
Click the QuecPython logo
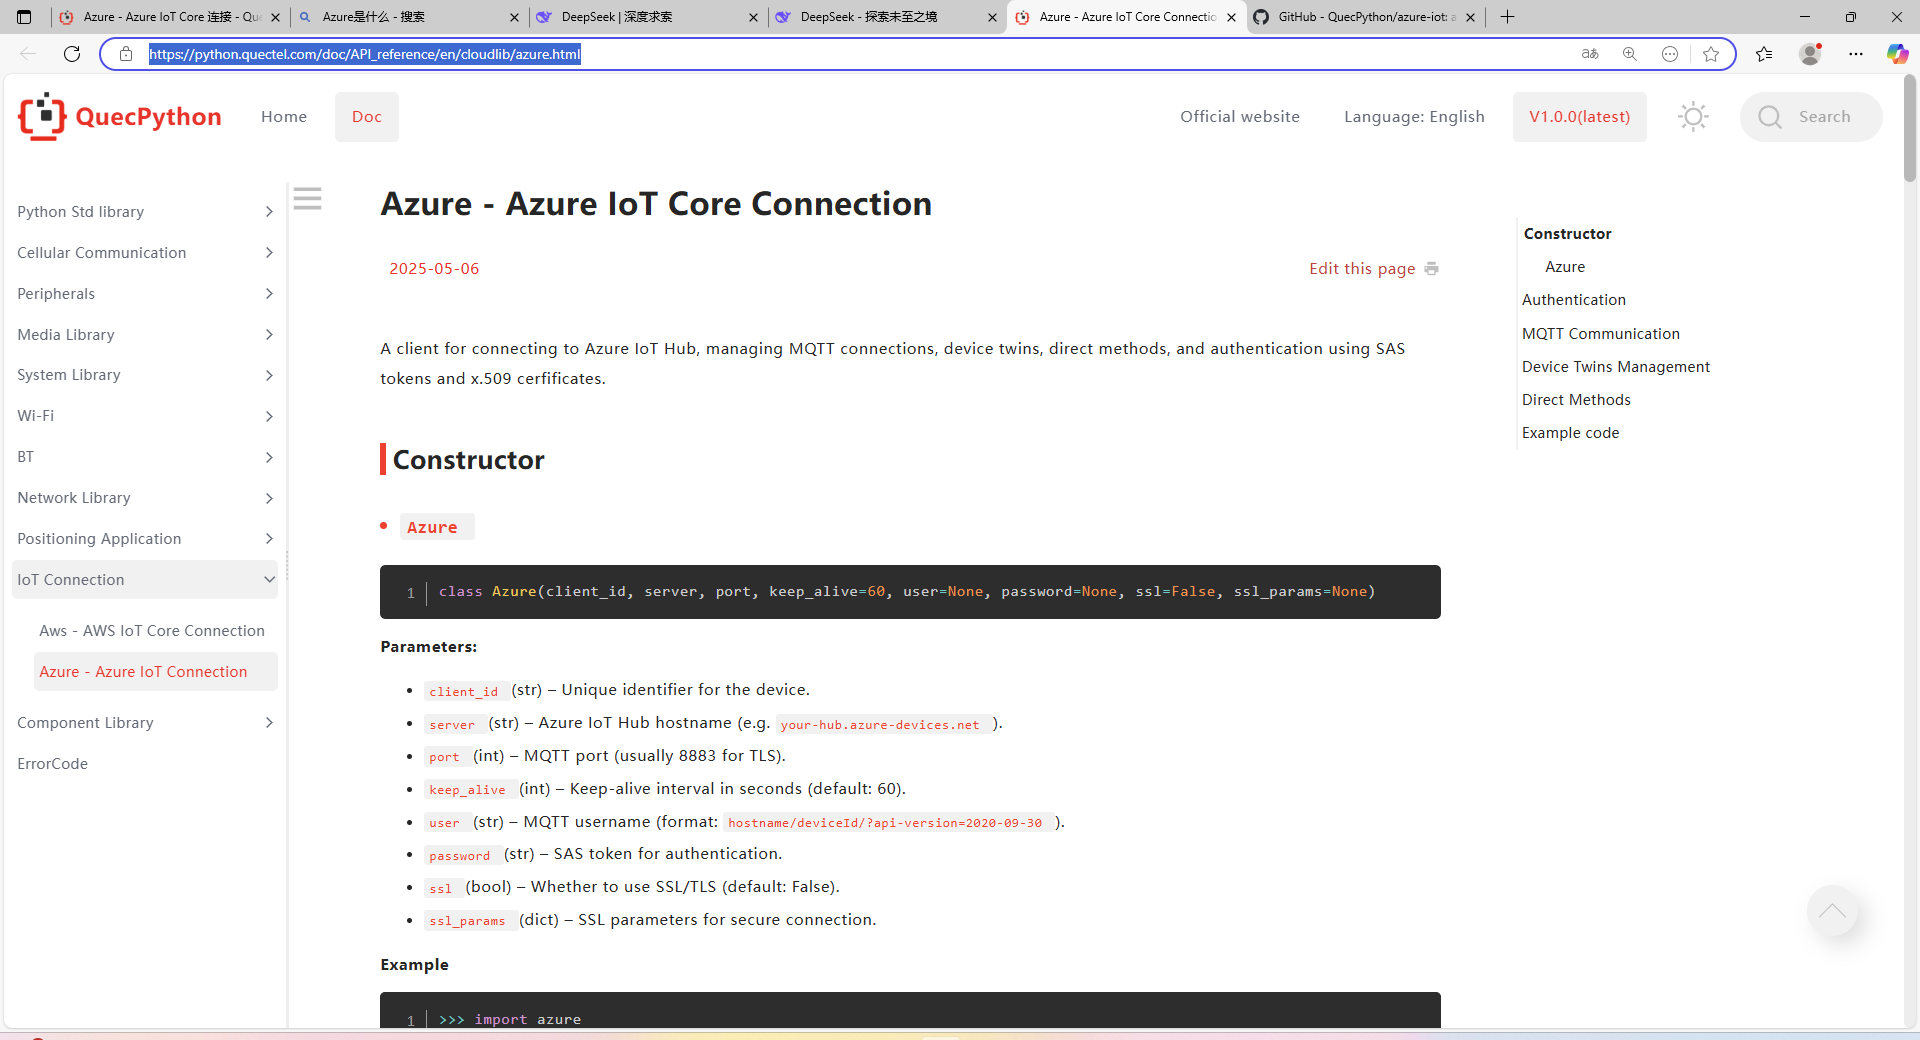pyautogui.click(x=120, y=117)
